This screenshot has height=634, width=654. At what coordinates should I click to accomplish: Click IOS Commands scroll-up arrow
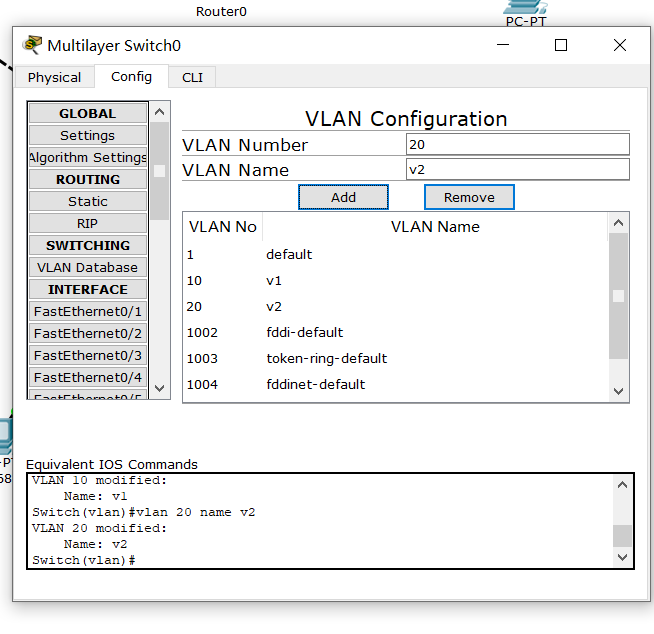[x=622, y=485]
